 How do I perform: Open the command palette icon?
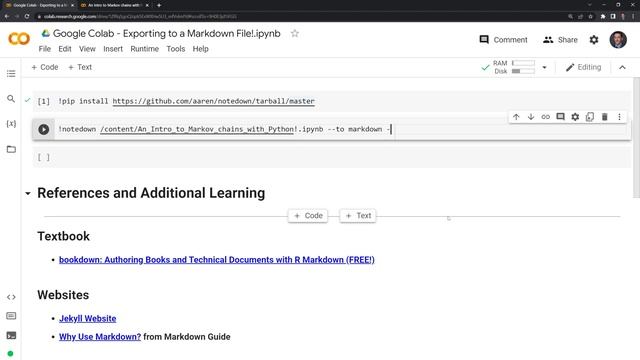pos(11,316)
